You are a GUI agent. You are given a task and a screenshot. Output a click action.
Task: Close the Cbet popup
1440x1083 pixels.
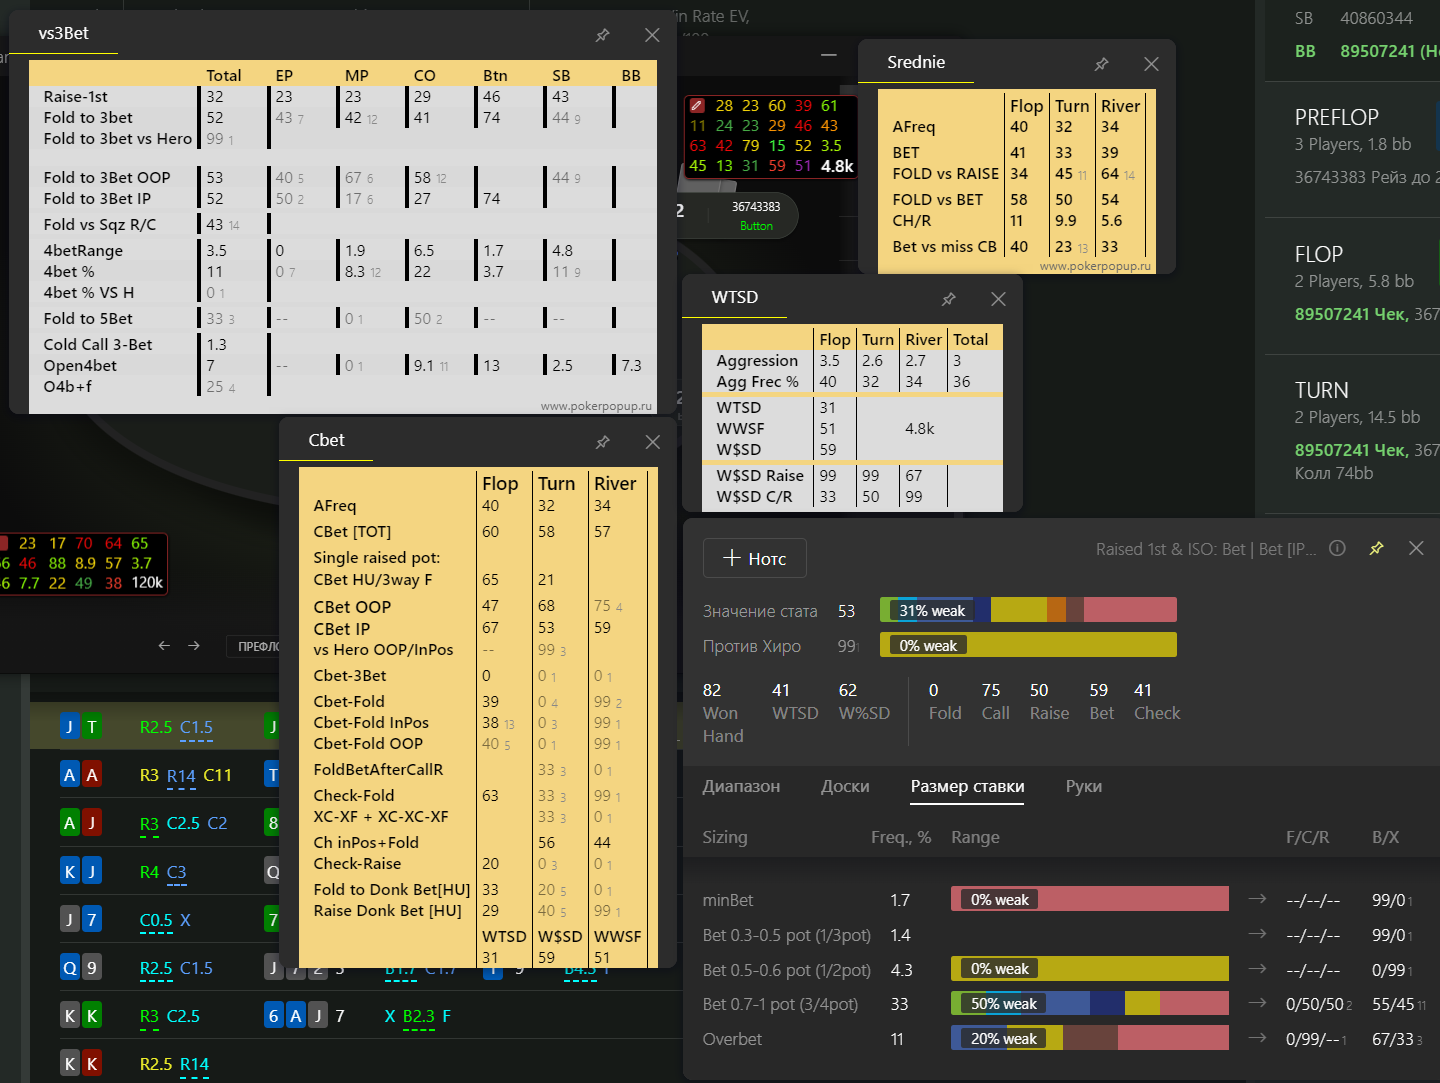point(652,442)
